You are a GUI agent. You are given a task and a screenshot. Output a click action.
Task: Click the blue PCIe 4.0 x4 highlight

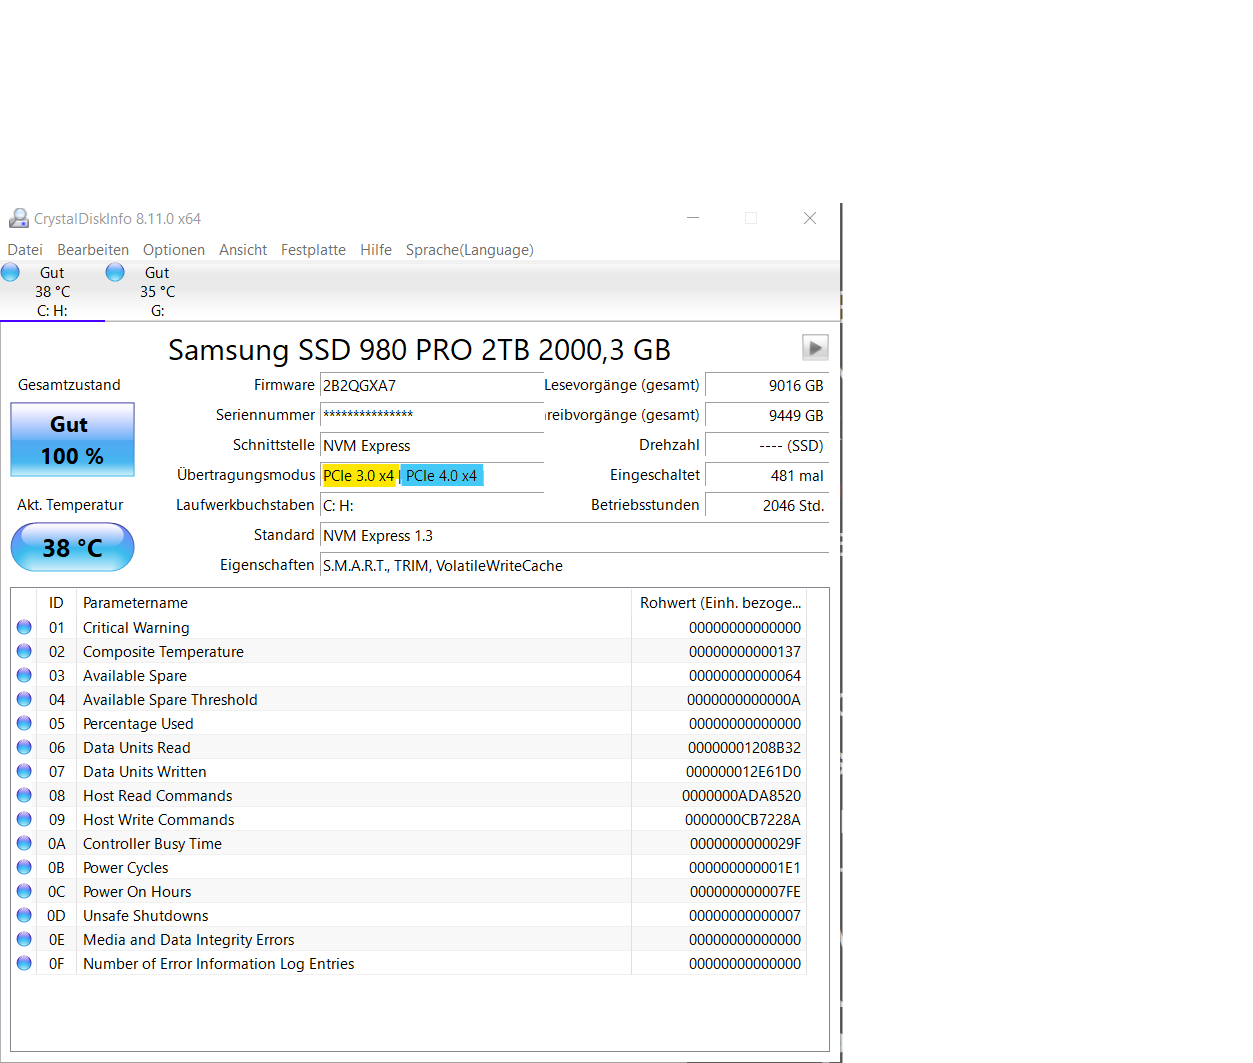coord(442,476)
